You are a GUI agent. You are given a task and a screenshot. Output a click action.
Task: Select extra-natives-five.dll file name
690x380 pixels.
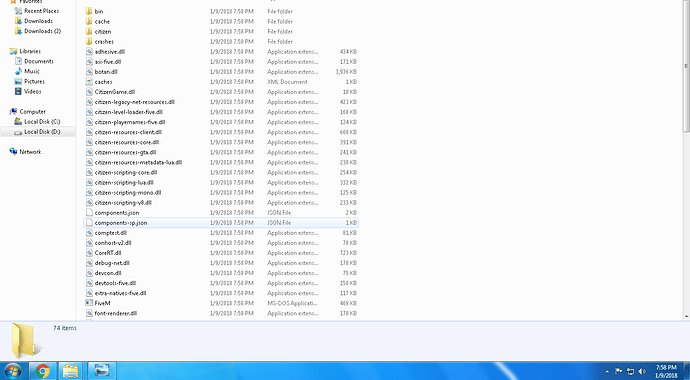tap(121, 293)
